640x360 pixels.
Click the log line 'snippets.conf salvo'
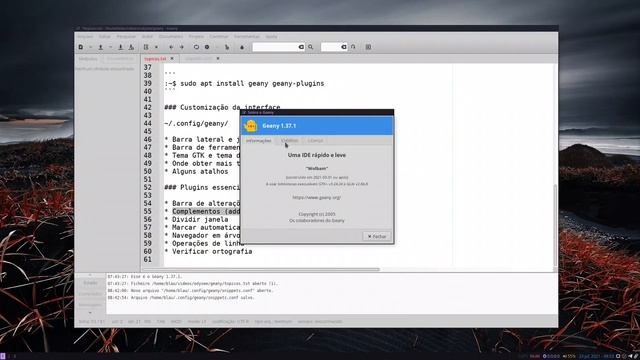(x=181, y=298)
